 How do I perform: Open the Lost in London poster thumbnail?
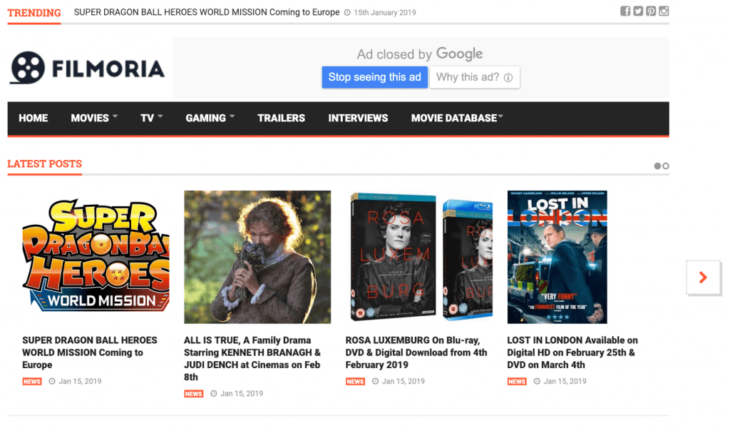tap(557, 257)
